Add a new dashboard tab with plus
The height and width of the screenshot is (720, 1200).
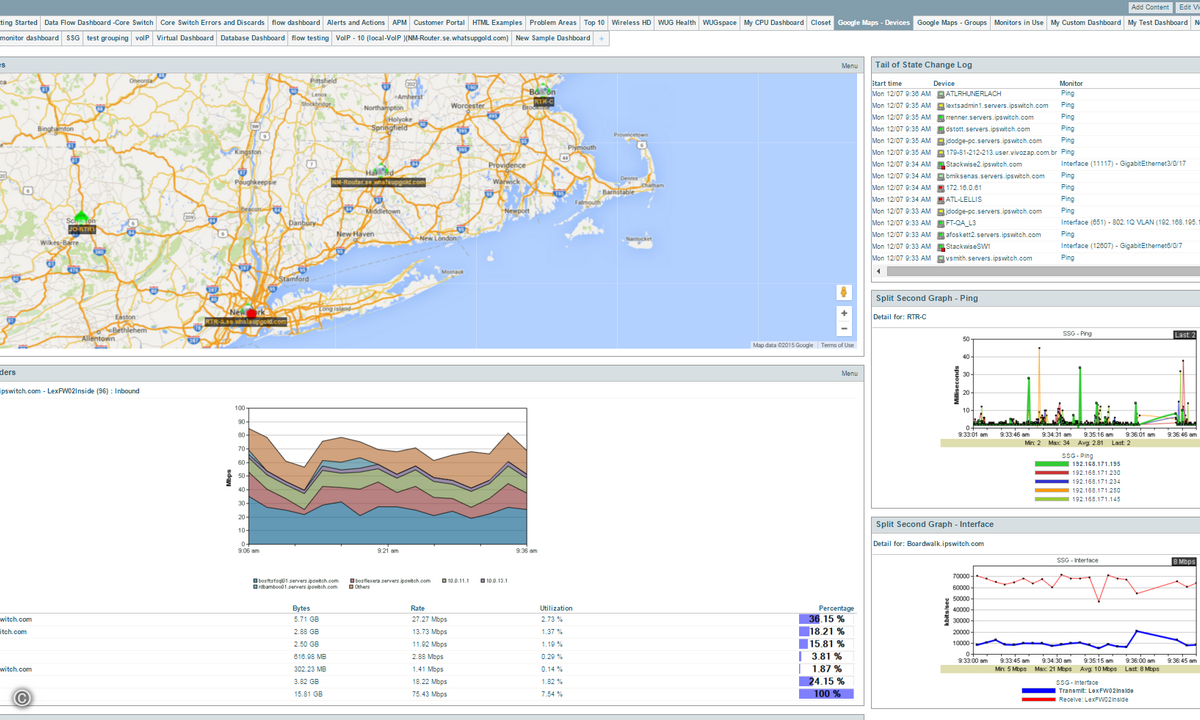601,38
